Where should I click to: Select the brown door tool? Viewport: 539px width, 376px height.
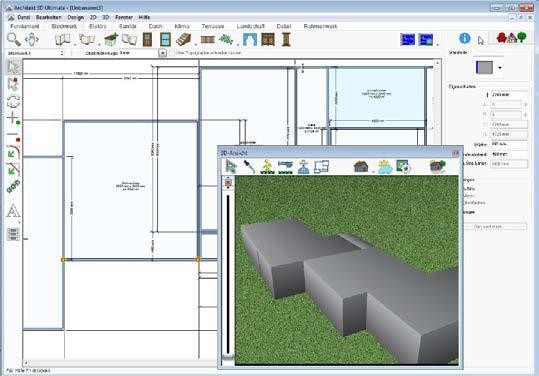(147, 40)
